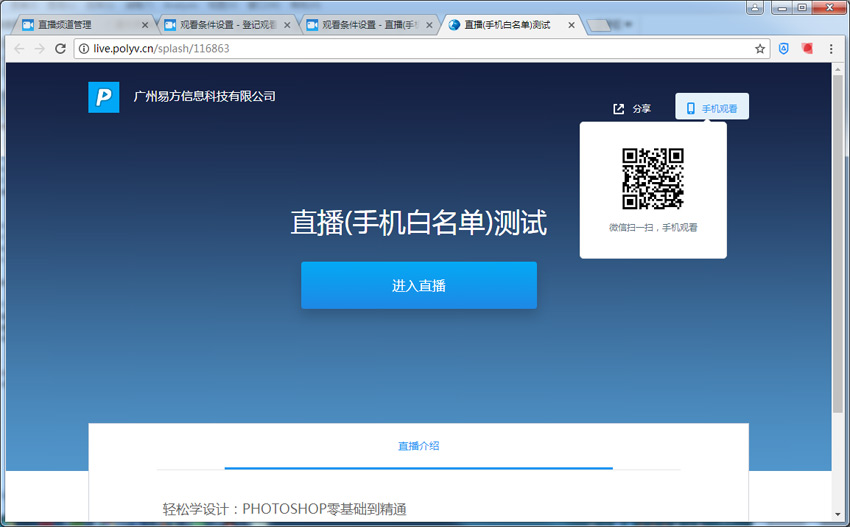Viewport: 850px width, 527px height.
Task: Click the red extension icon in toolbar
Action: pyautogui.click(x=809, y=48)
